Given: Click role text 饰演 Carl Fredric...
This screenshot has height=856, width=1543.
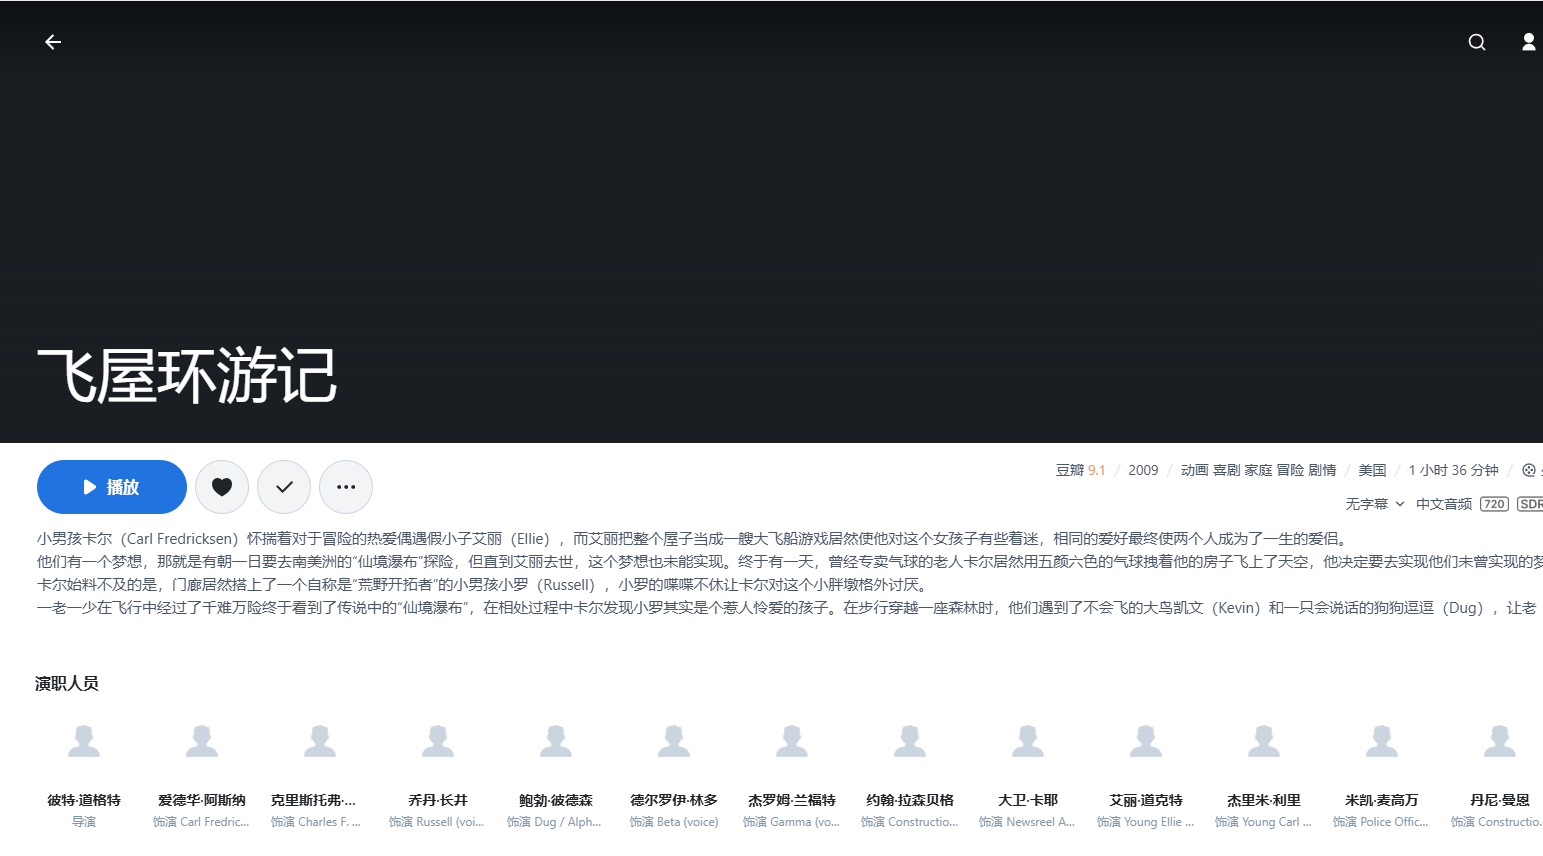Looking at the screenshot, I should 201,822.
